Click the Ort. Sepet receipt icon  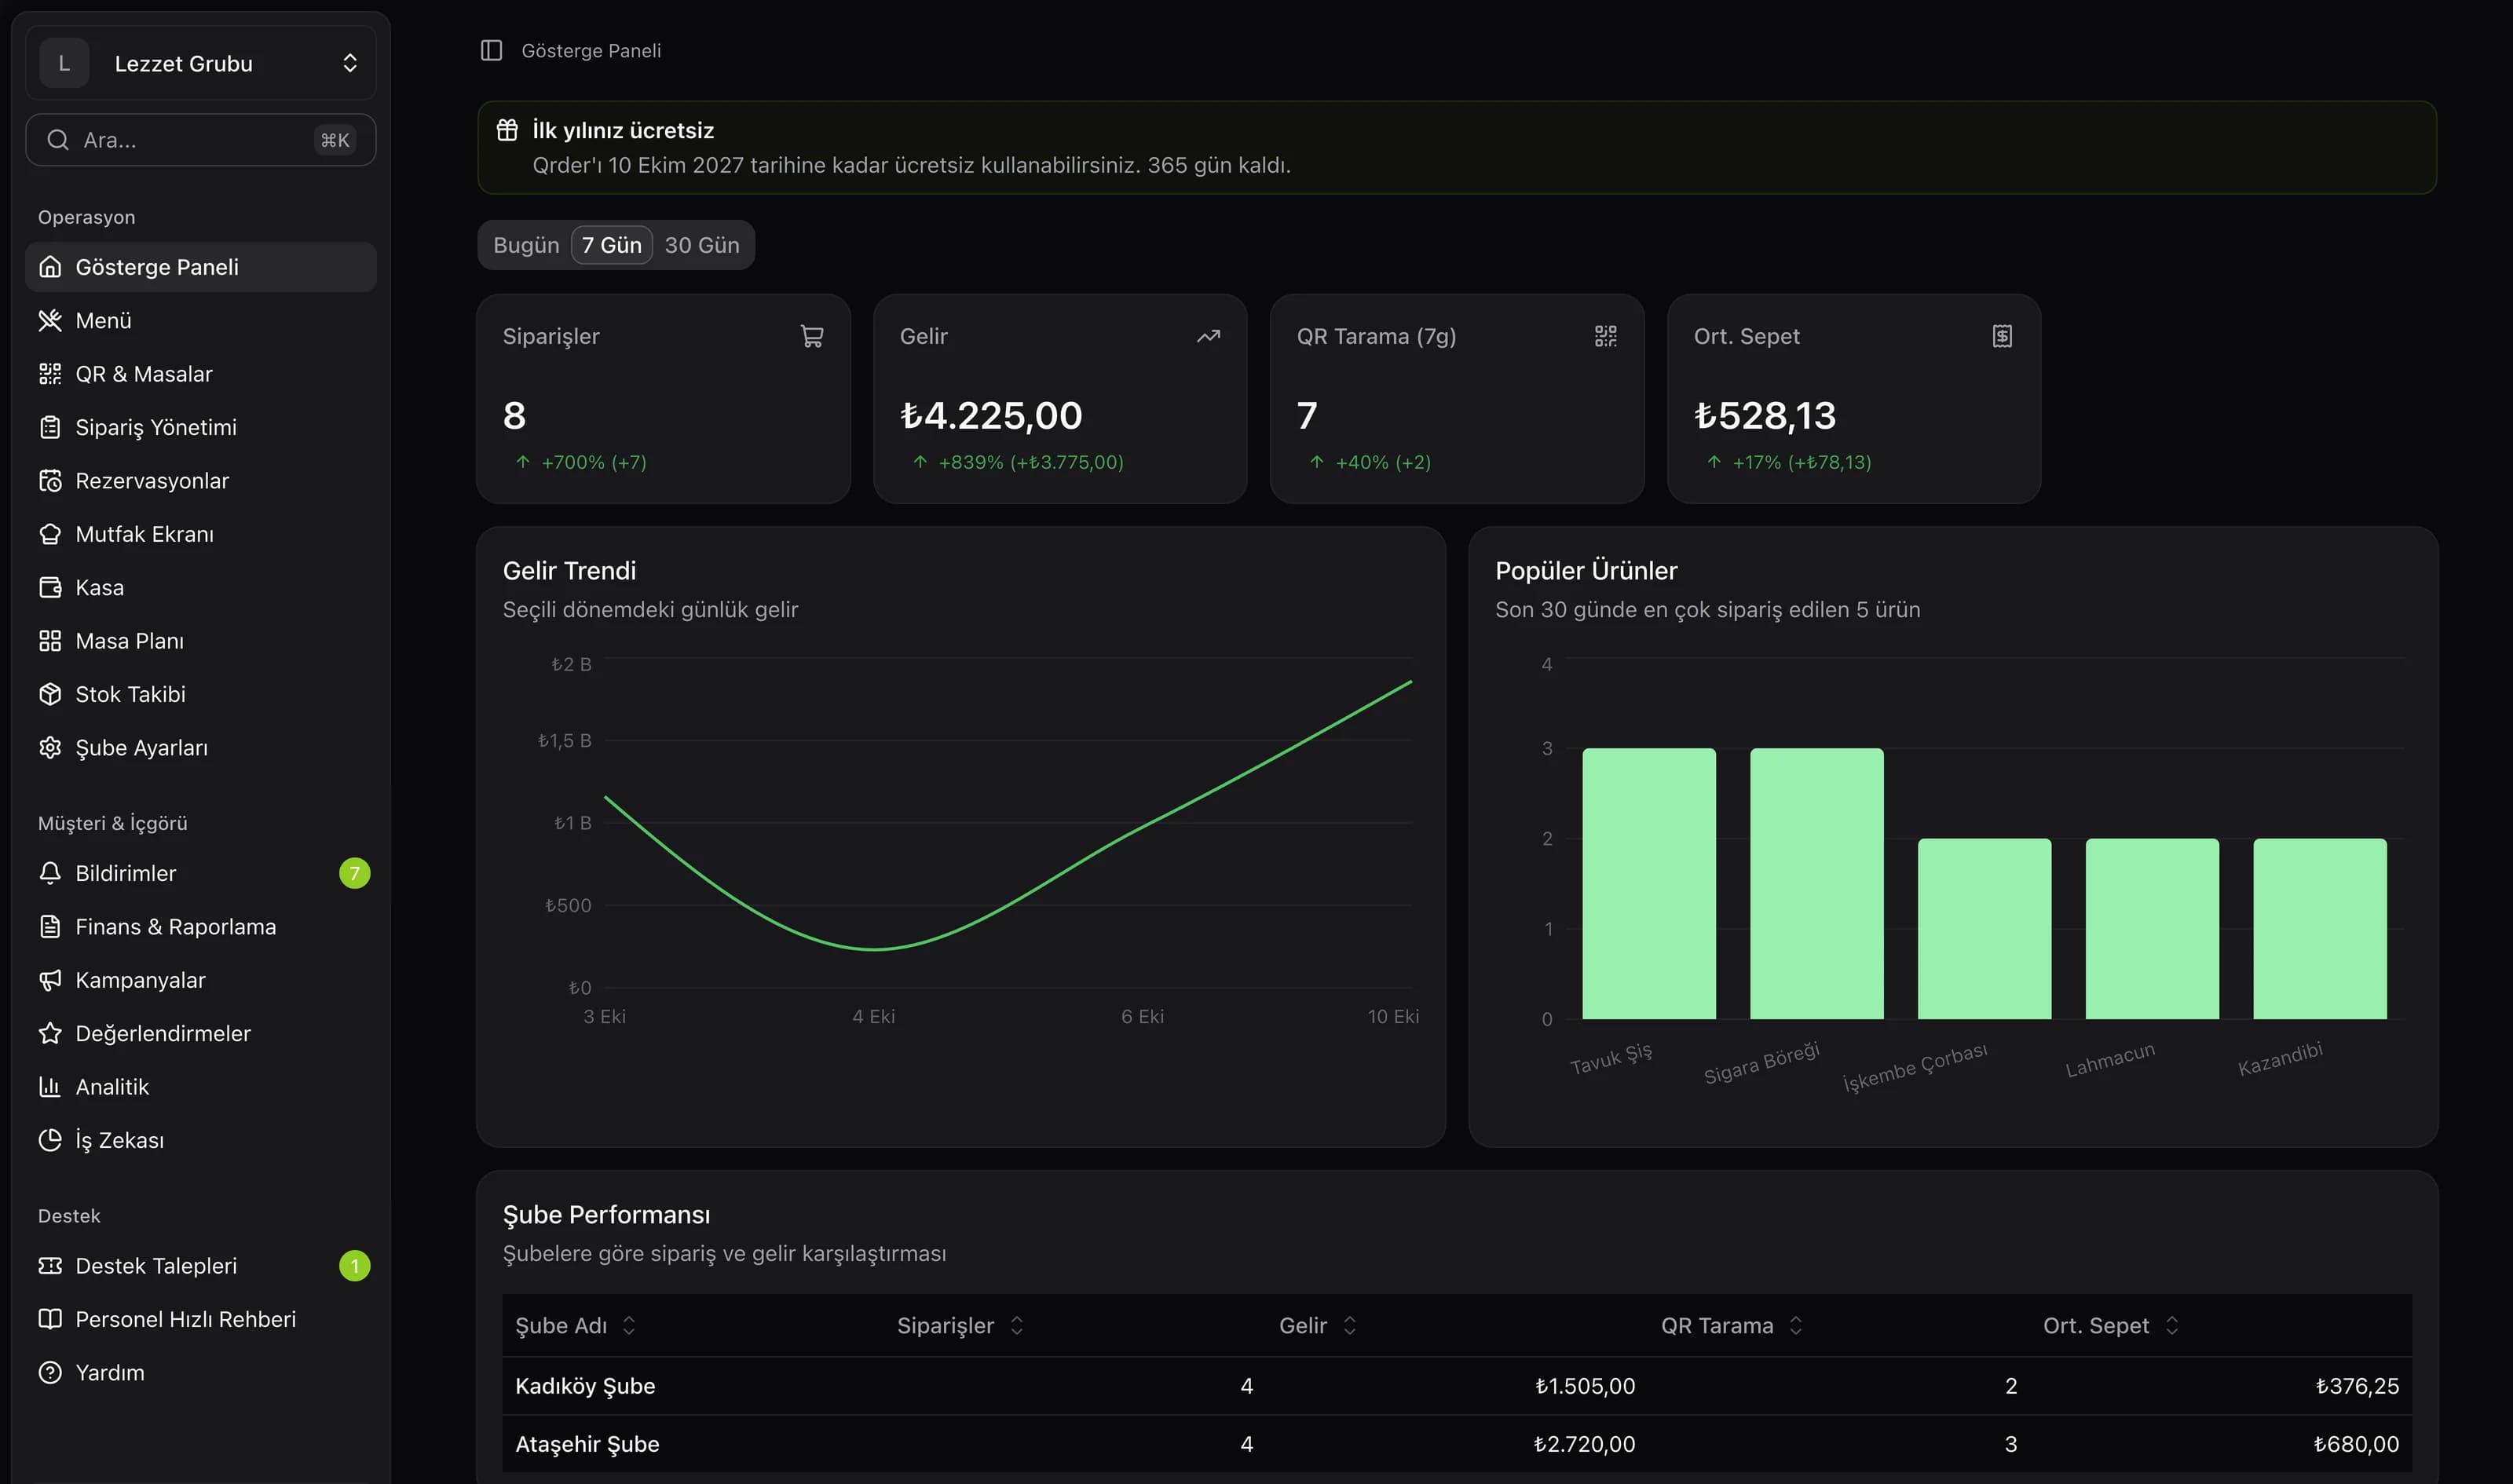[2002, 336]
